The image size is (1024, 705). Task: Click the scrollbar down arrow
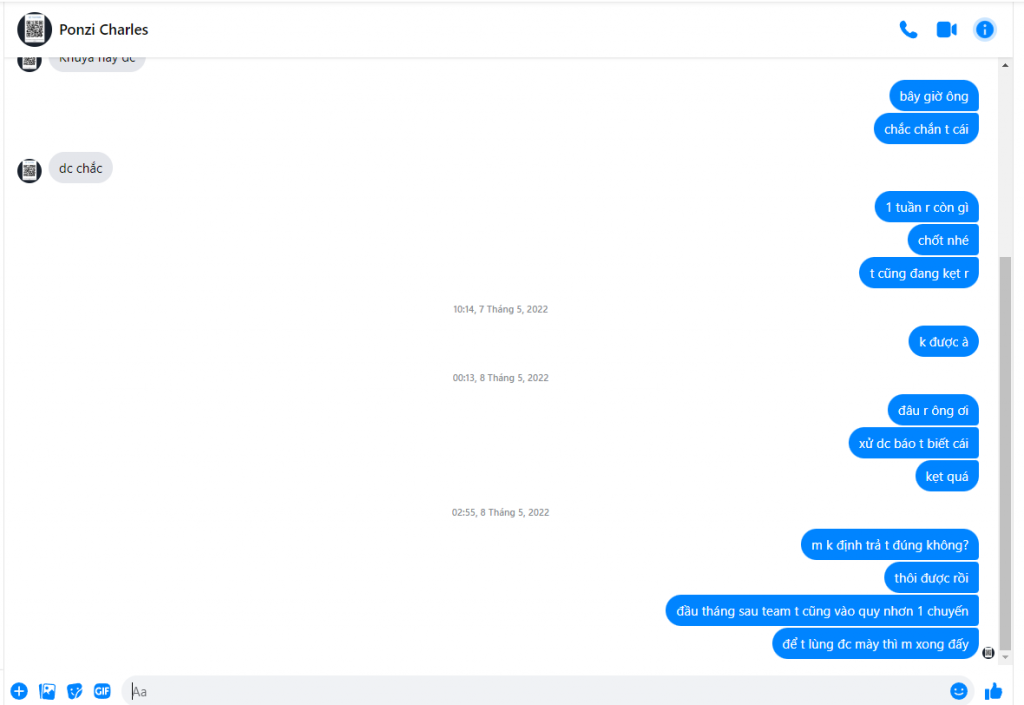click(1005, 657)
